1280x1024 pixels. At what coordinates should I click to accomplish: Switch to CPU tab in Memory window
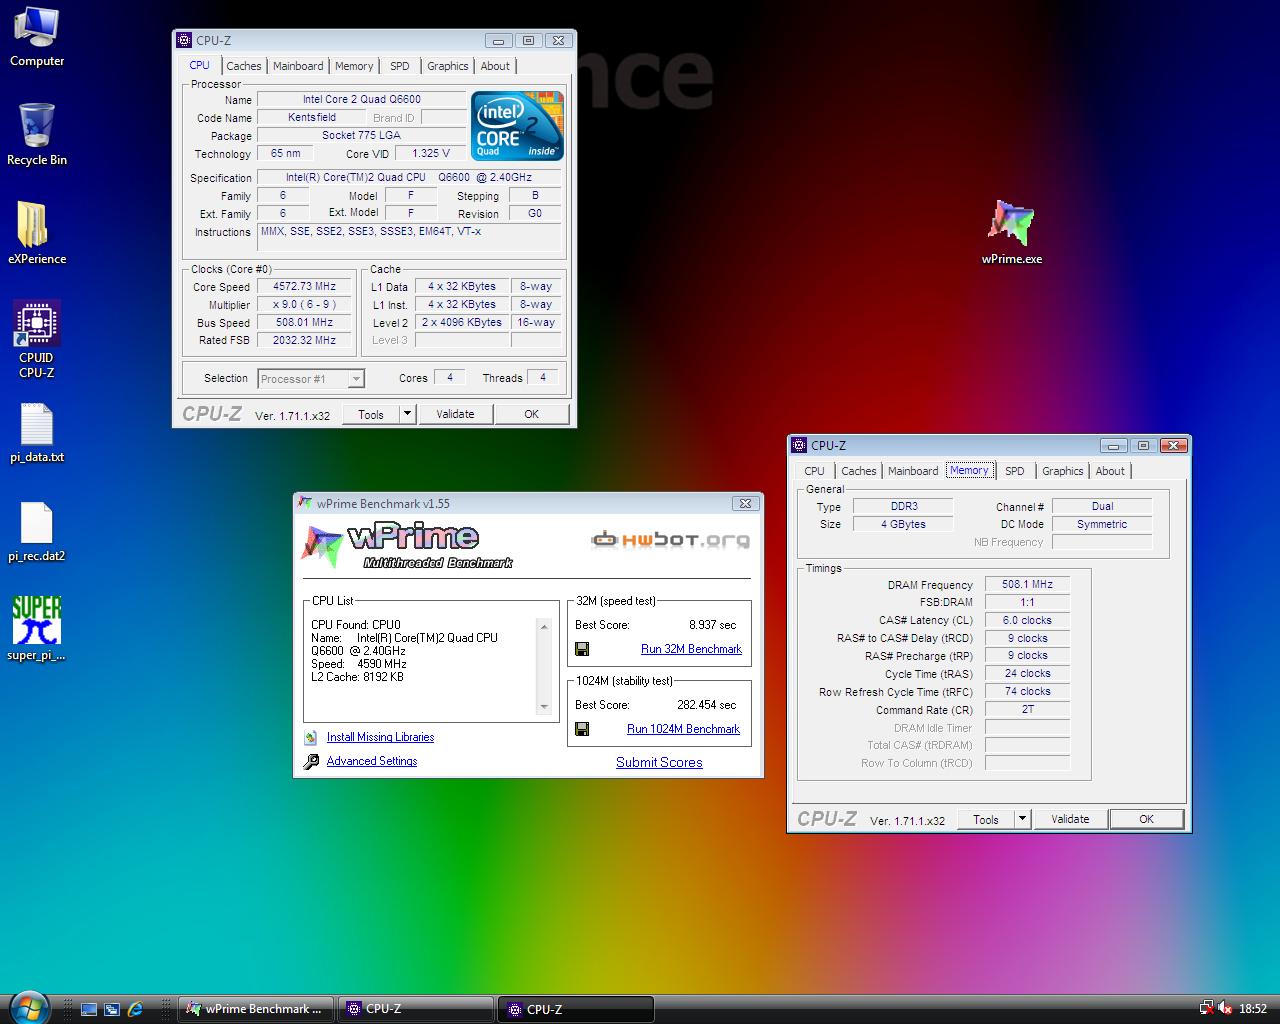pyautogui.click(x=815, y=471)
